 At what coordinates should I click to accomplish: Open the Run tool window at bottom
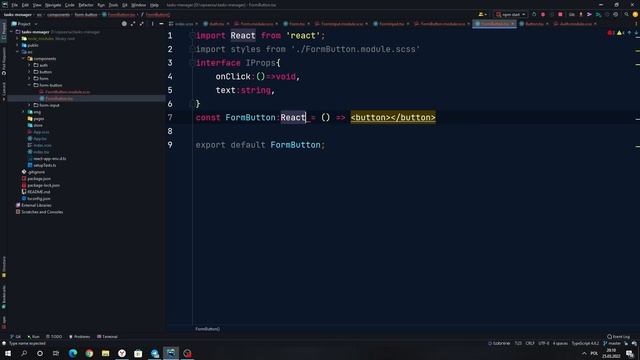tap(33, 337)
